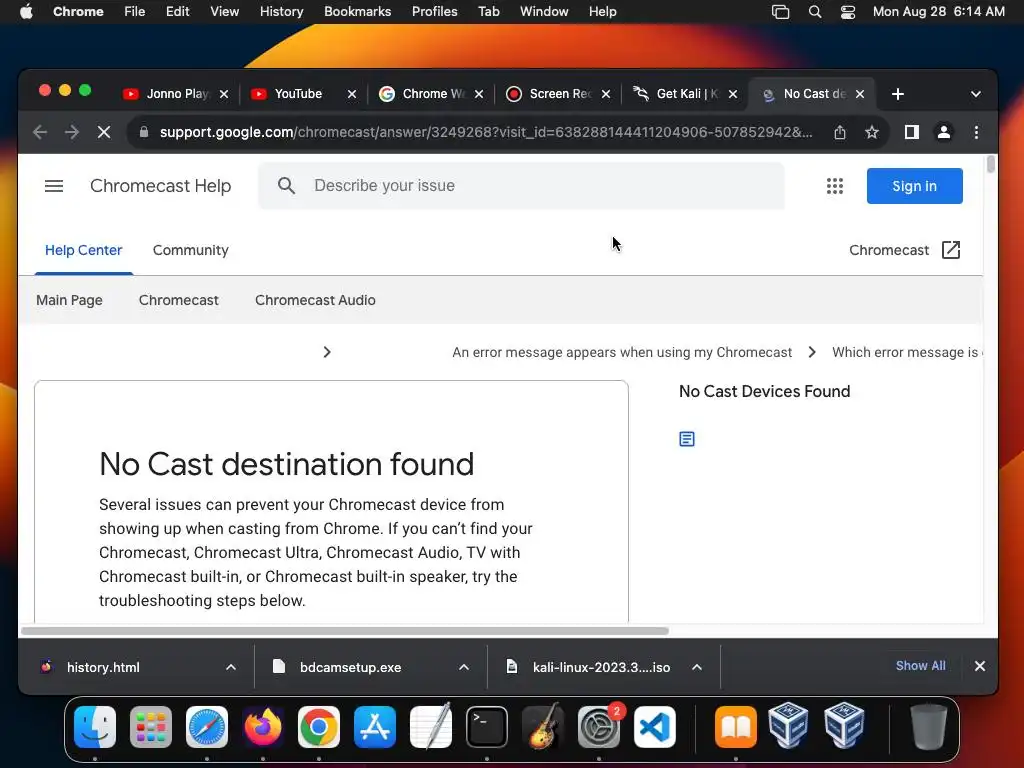Click the article document icon
1024x768 pixels.
pyautogui.click(x=687, y=439)
